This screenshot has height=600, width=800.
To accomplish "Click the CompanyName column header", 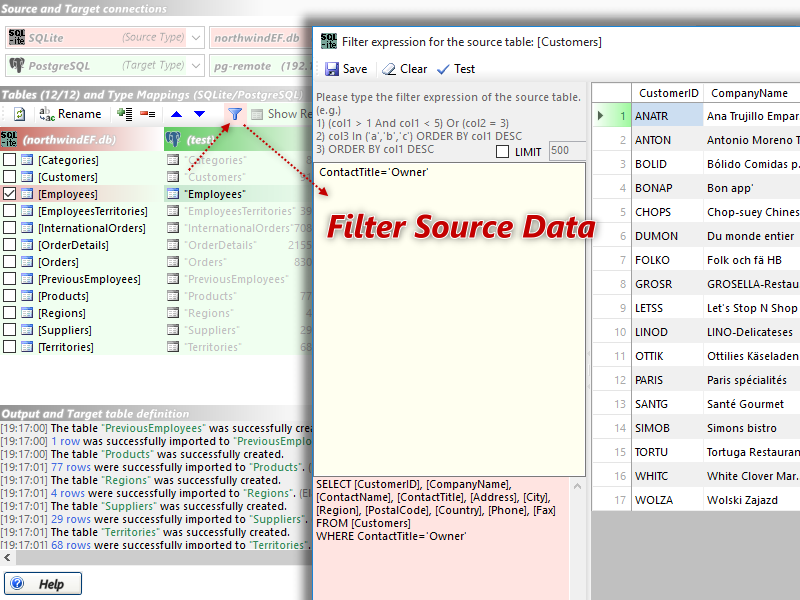I will [x=752, y=93].
